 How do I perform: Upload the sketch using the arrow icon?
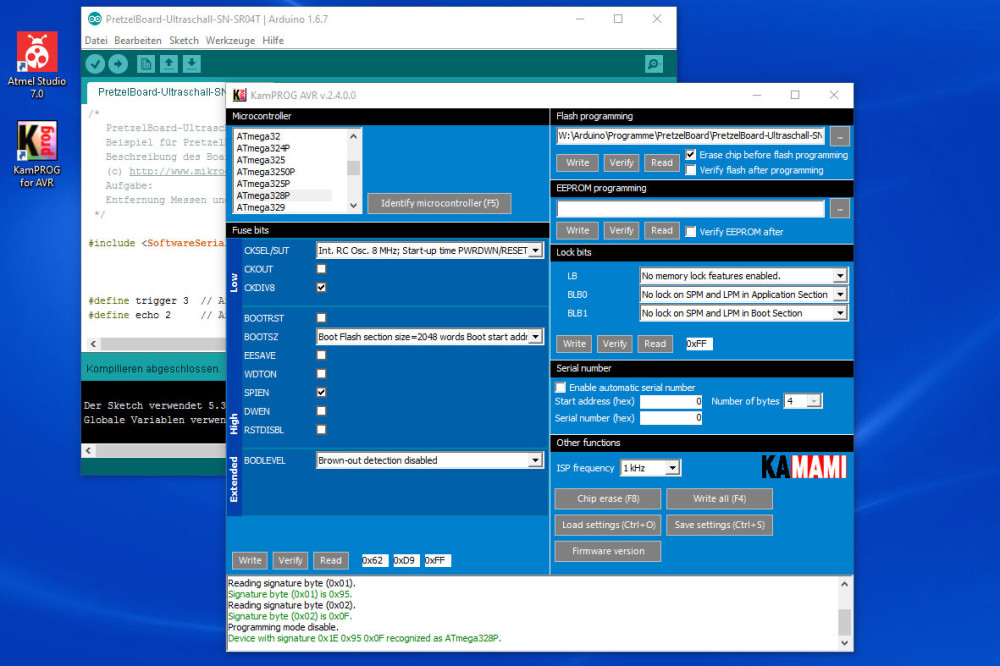point(119,63)
